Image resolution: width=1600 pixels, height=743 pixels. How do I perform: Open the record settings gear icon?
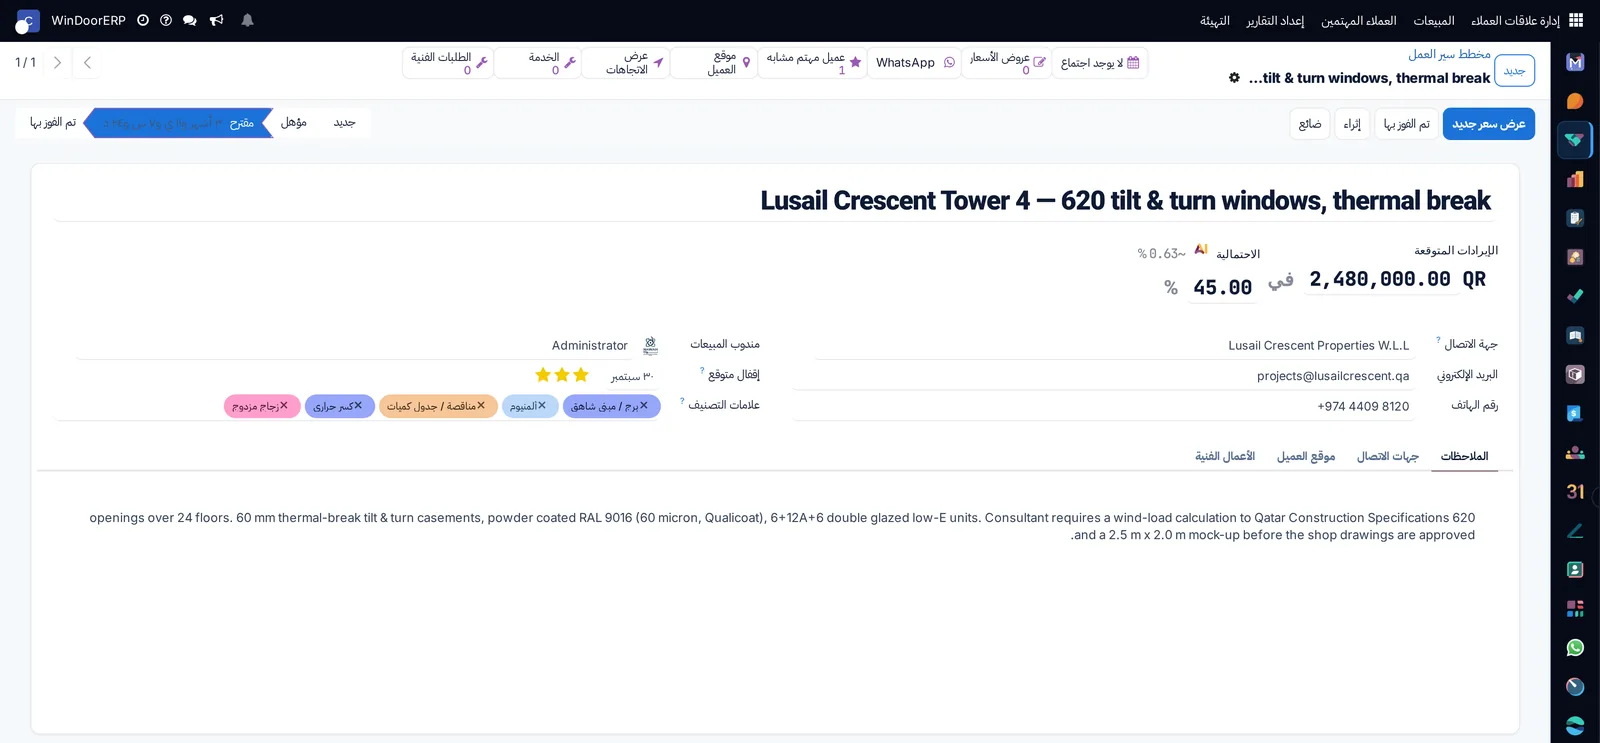coord(1234,78)
